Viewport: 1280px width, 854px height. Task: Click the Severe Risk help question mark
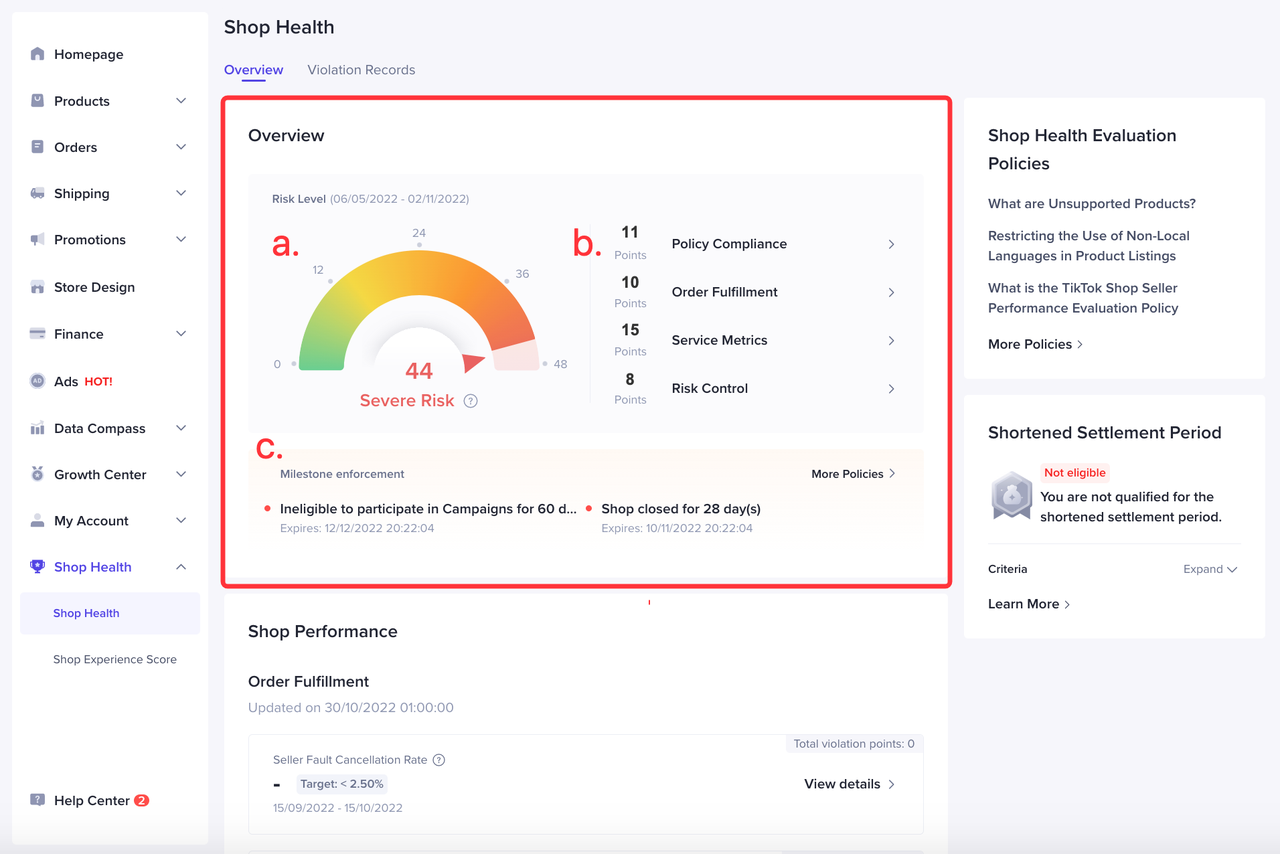tap(470, 401)
